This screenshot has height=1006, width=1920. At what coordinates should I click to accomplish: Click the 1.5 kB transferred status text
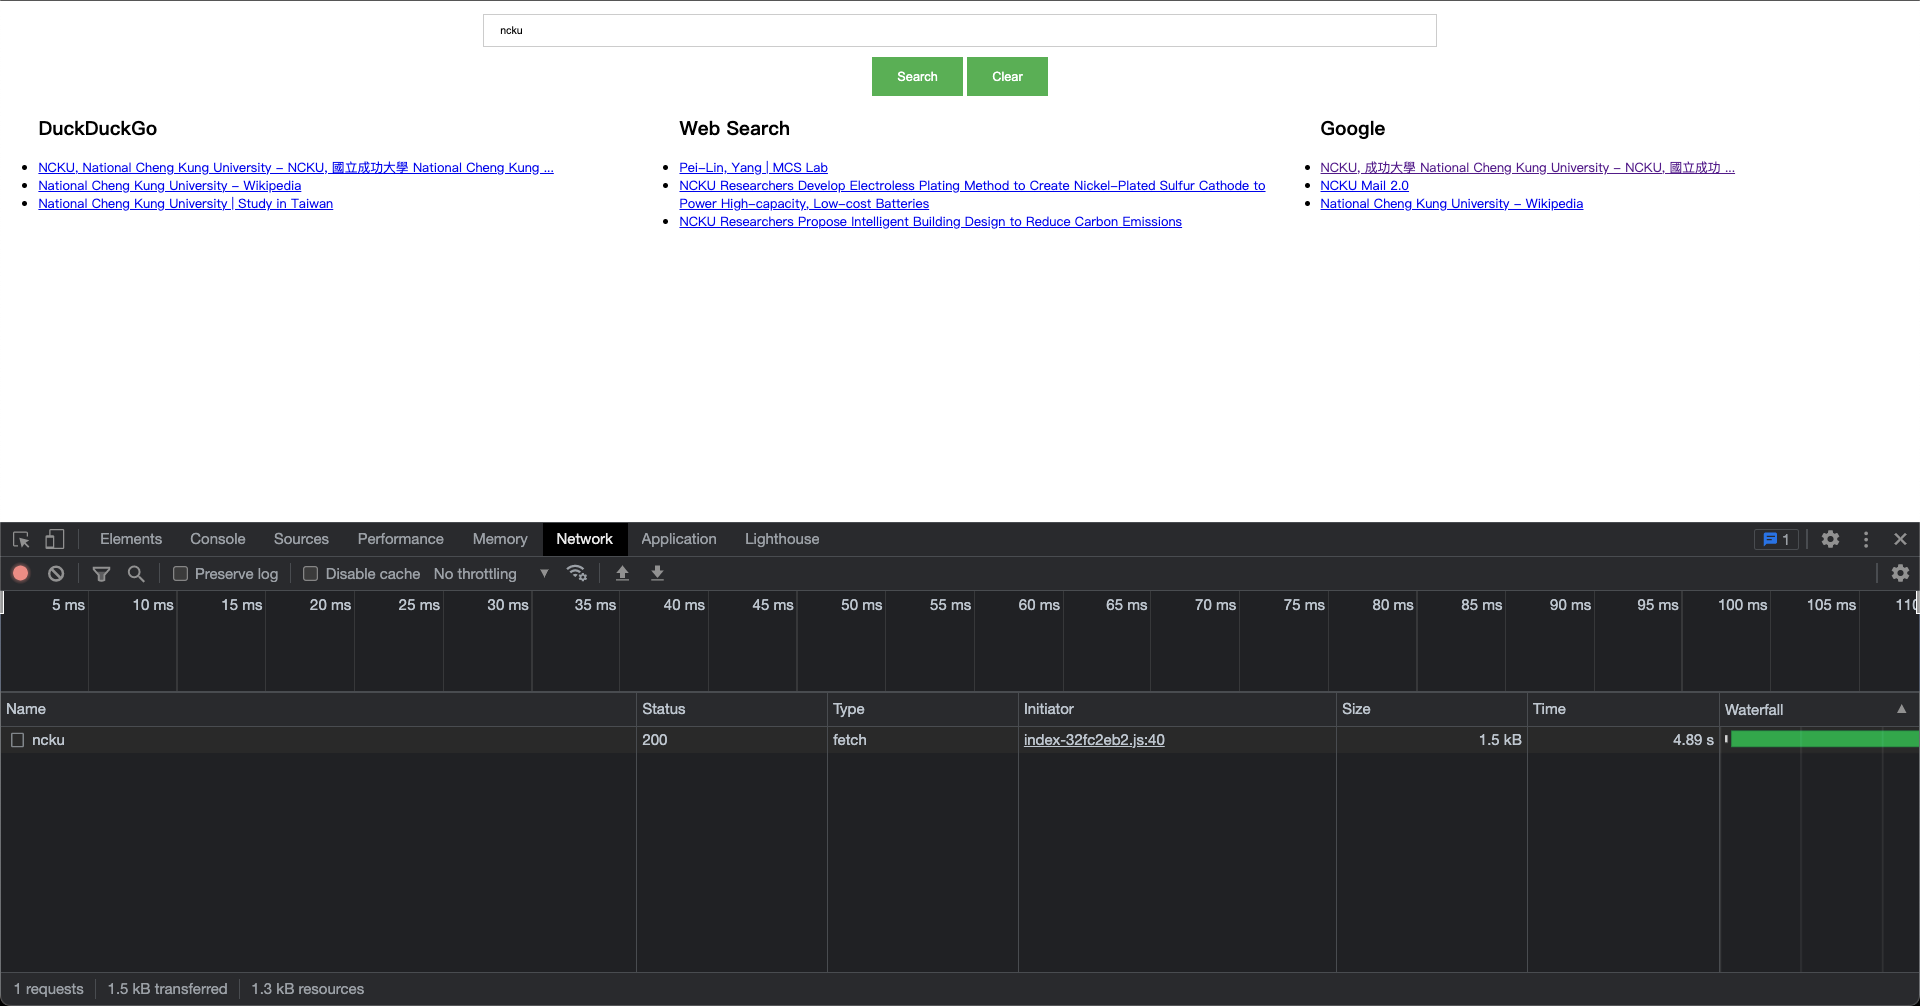point(168,989)
